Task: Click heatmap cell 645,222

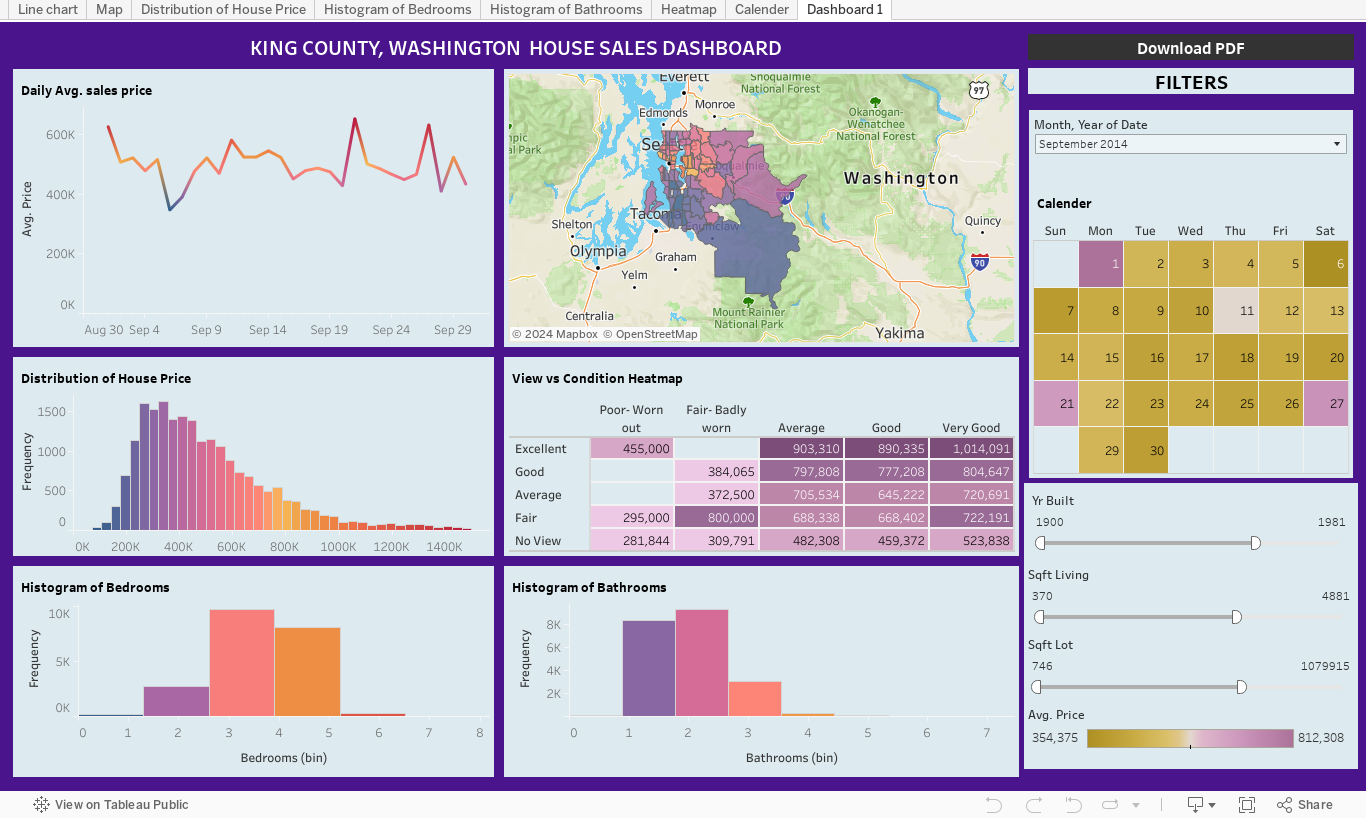Action: coord(886,495)
